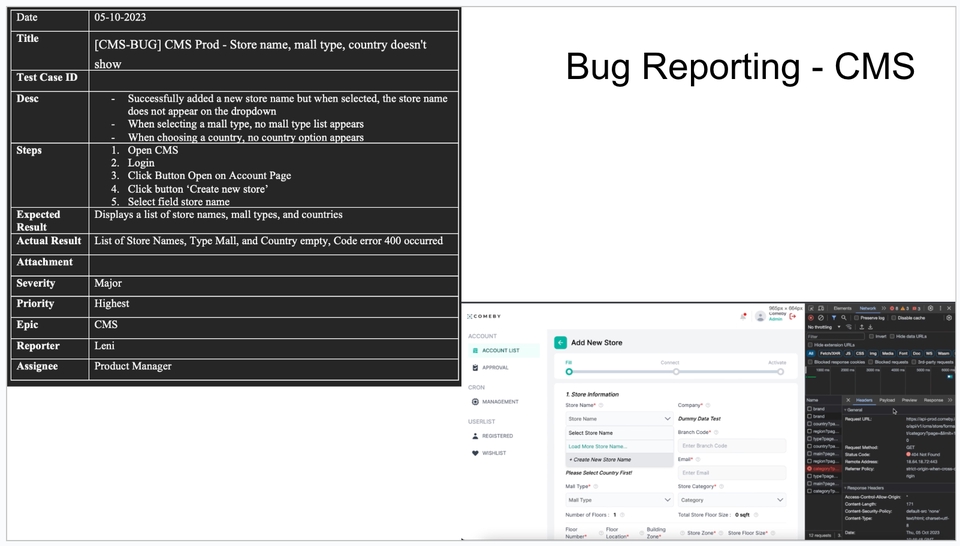Click the info icon next to Email label

point(697,459)
